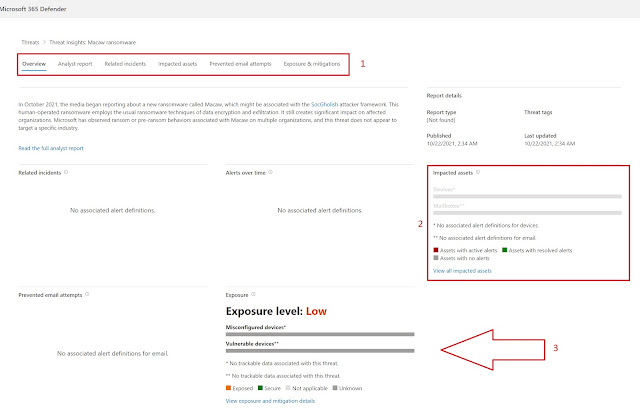
Task: Click gray Assets with no alerts swatch
Action: (436, 258)
